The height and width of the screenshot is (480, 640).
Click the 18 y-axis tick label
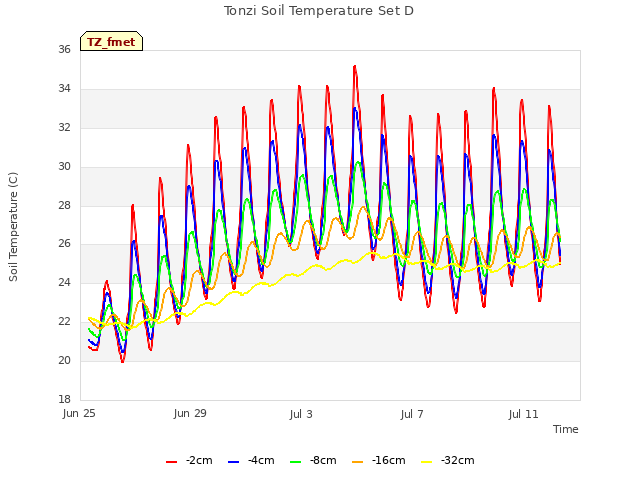pos(64,399)
